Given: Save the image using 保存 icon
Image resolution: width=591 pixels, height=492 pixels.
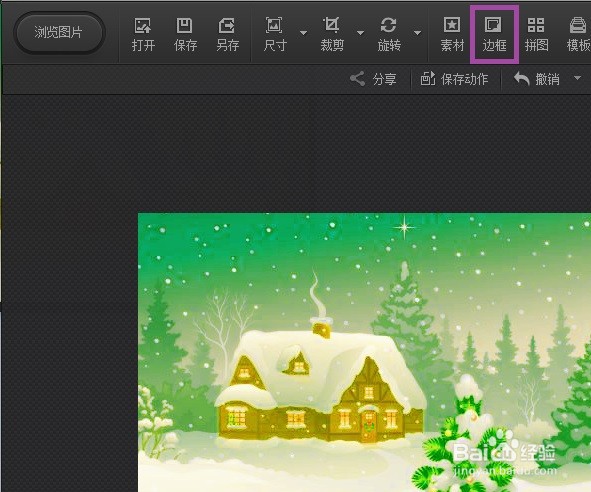Looking at the screenshot, I should 185,34.
